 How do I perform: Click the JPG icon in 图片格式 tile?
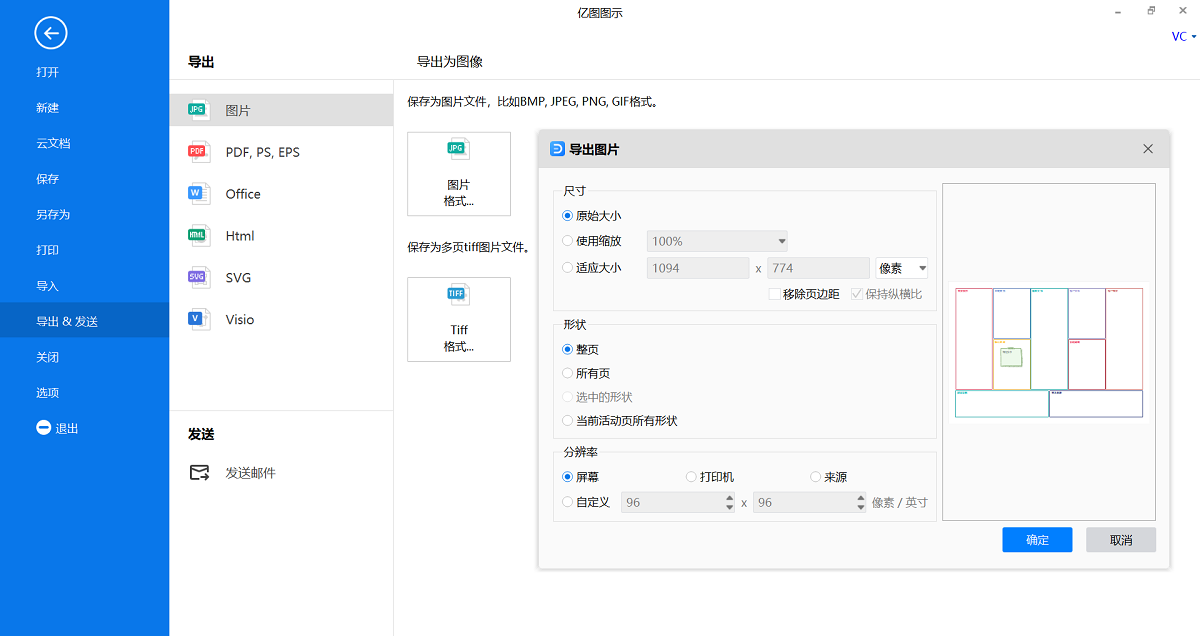[458, 151]
